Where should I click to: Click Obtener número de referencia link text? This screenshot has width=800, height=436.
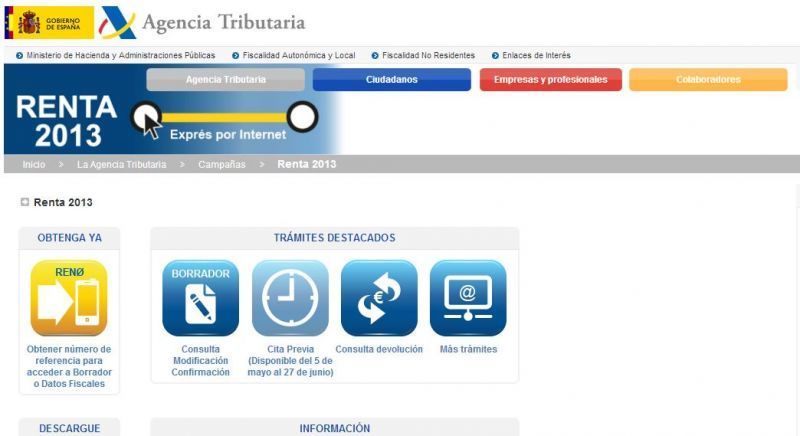(x=69, y=366)
